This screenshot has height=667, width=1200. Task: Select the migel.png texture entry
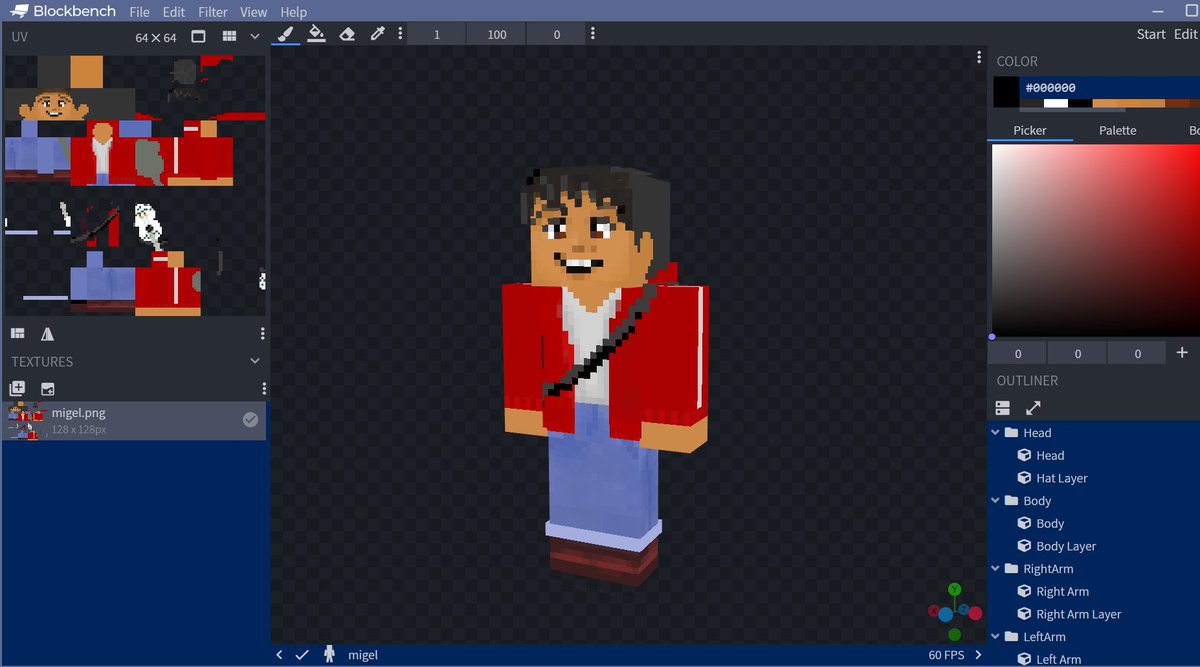[134, 421]
